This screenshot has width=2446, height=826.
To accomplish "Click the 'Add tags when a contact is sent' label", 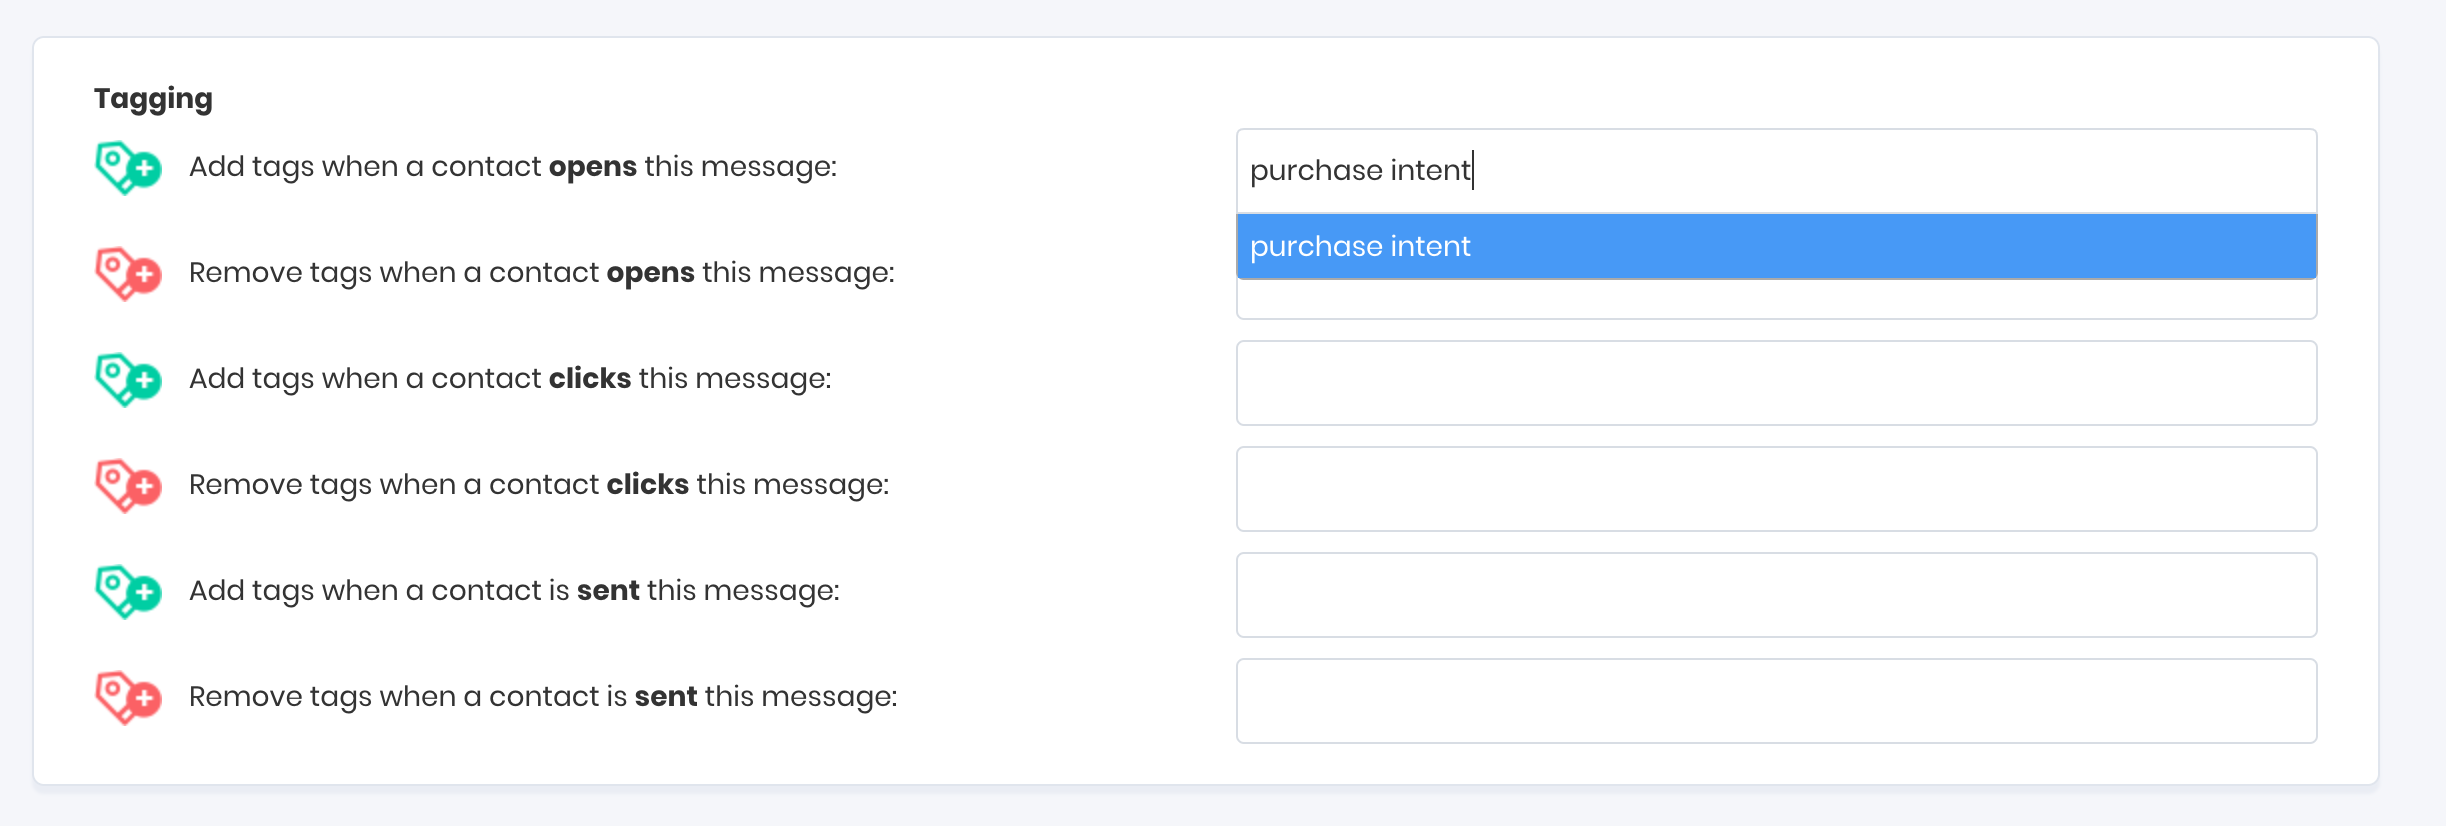I will [x=514, y=590].
